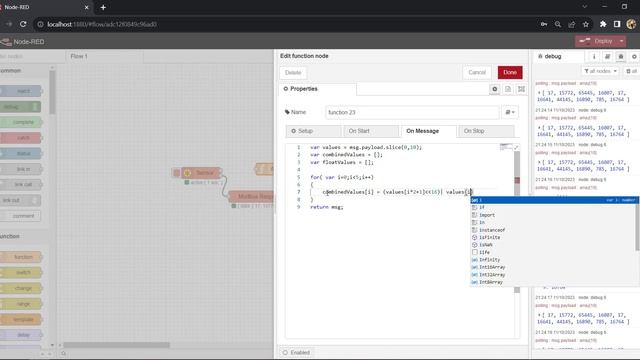
Task: Select the catch node in palette
Action: click(20, 138)
